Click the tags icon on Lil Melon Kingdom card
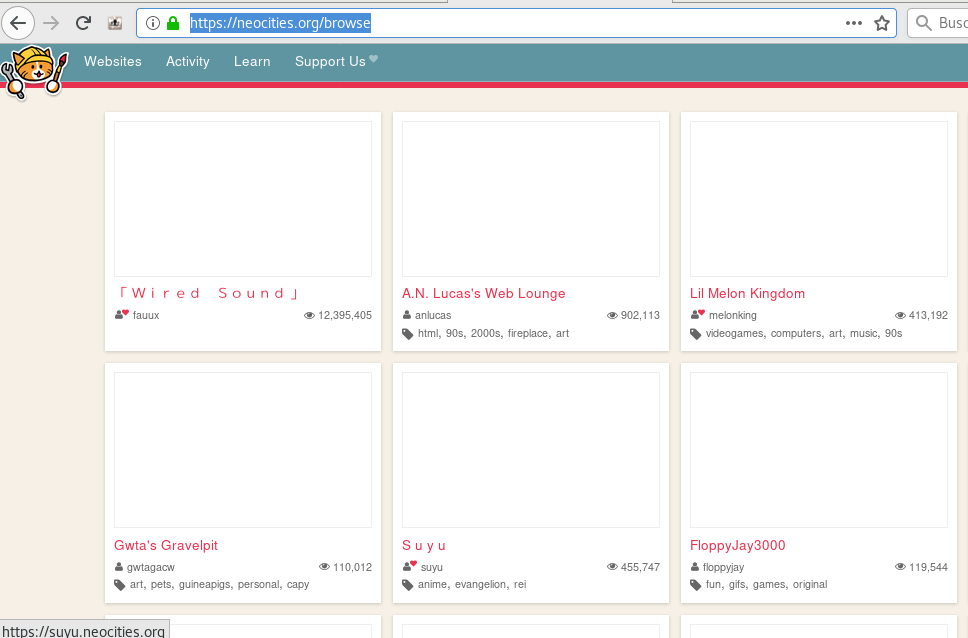 [x=695, y=333]
